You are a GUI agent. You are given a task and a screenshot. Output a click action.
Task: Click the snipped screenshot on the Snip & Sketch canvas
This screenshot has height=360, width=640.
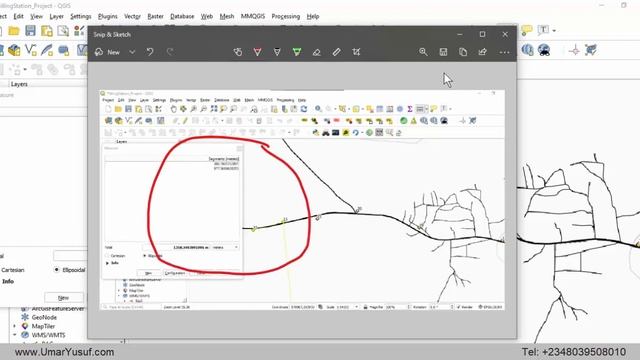pos(302,200)
